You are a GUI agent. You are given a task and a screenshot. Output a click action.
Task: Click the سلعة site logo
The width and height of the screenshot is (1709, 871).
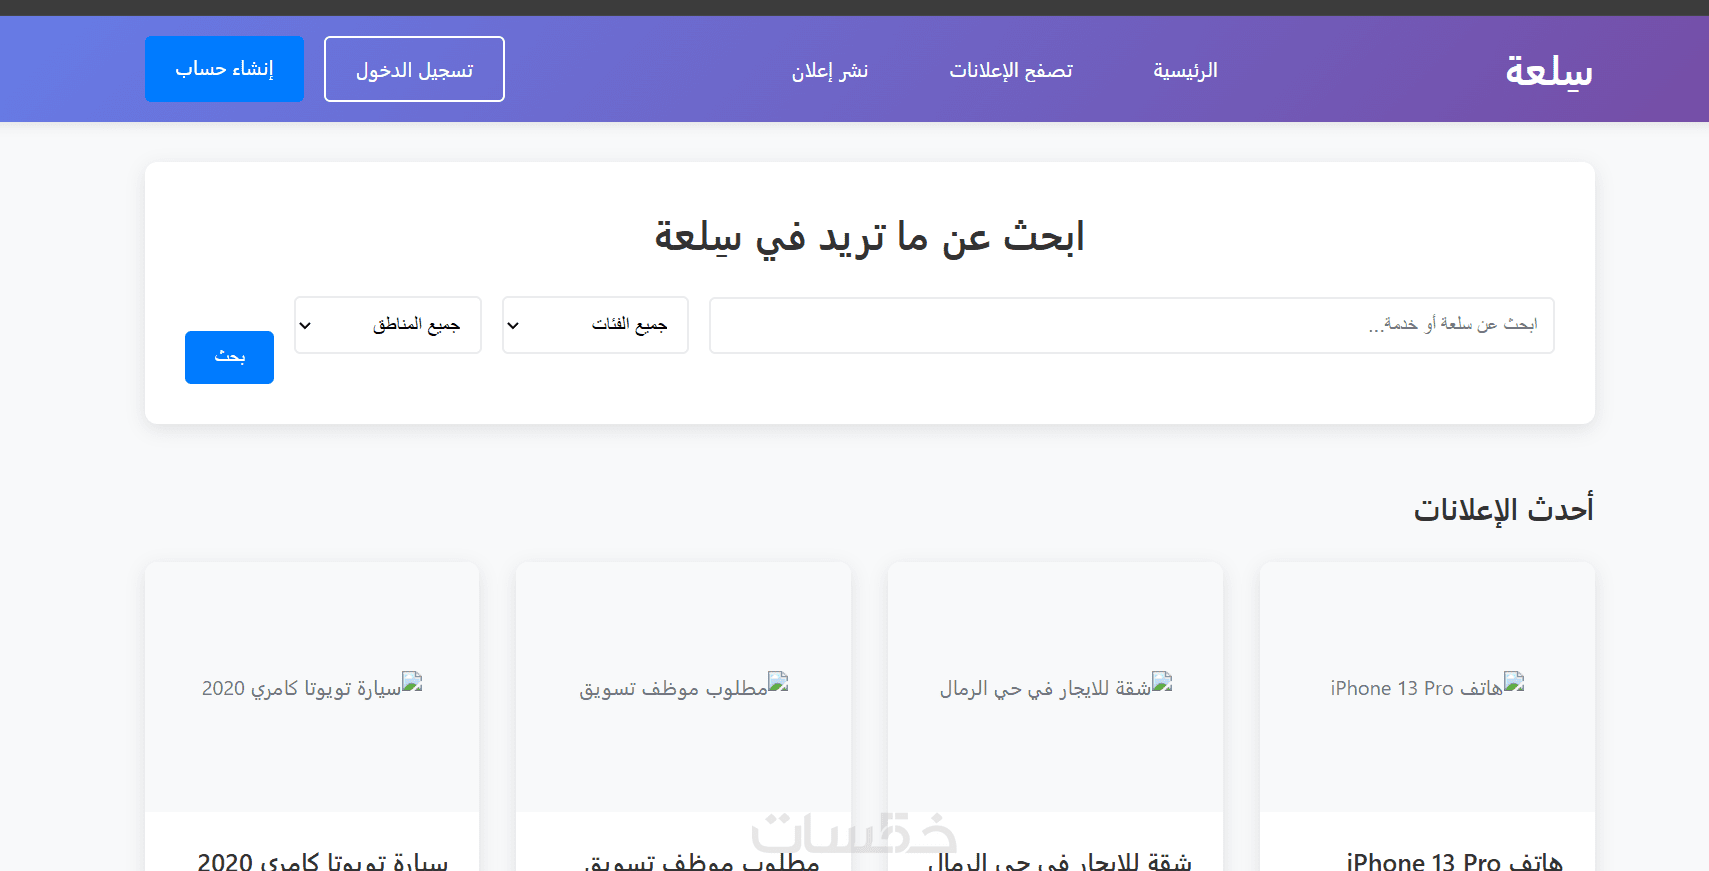pos(1549,70)
